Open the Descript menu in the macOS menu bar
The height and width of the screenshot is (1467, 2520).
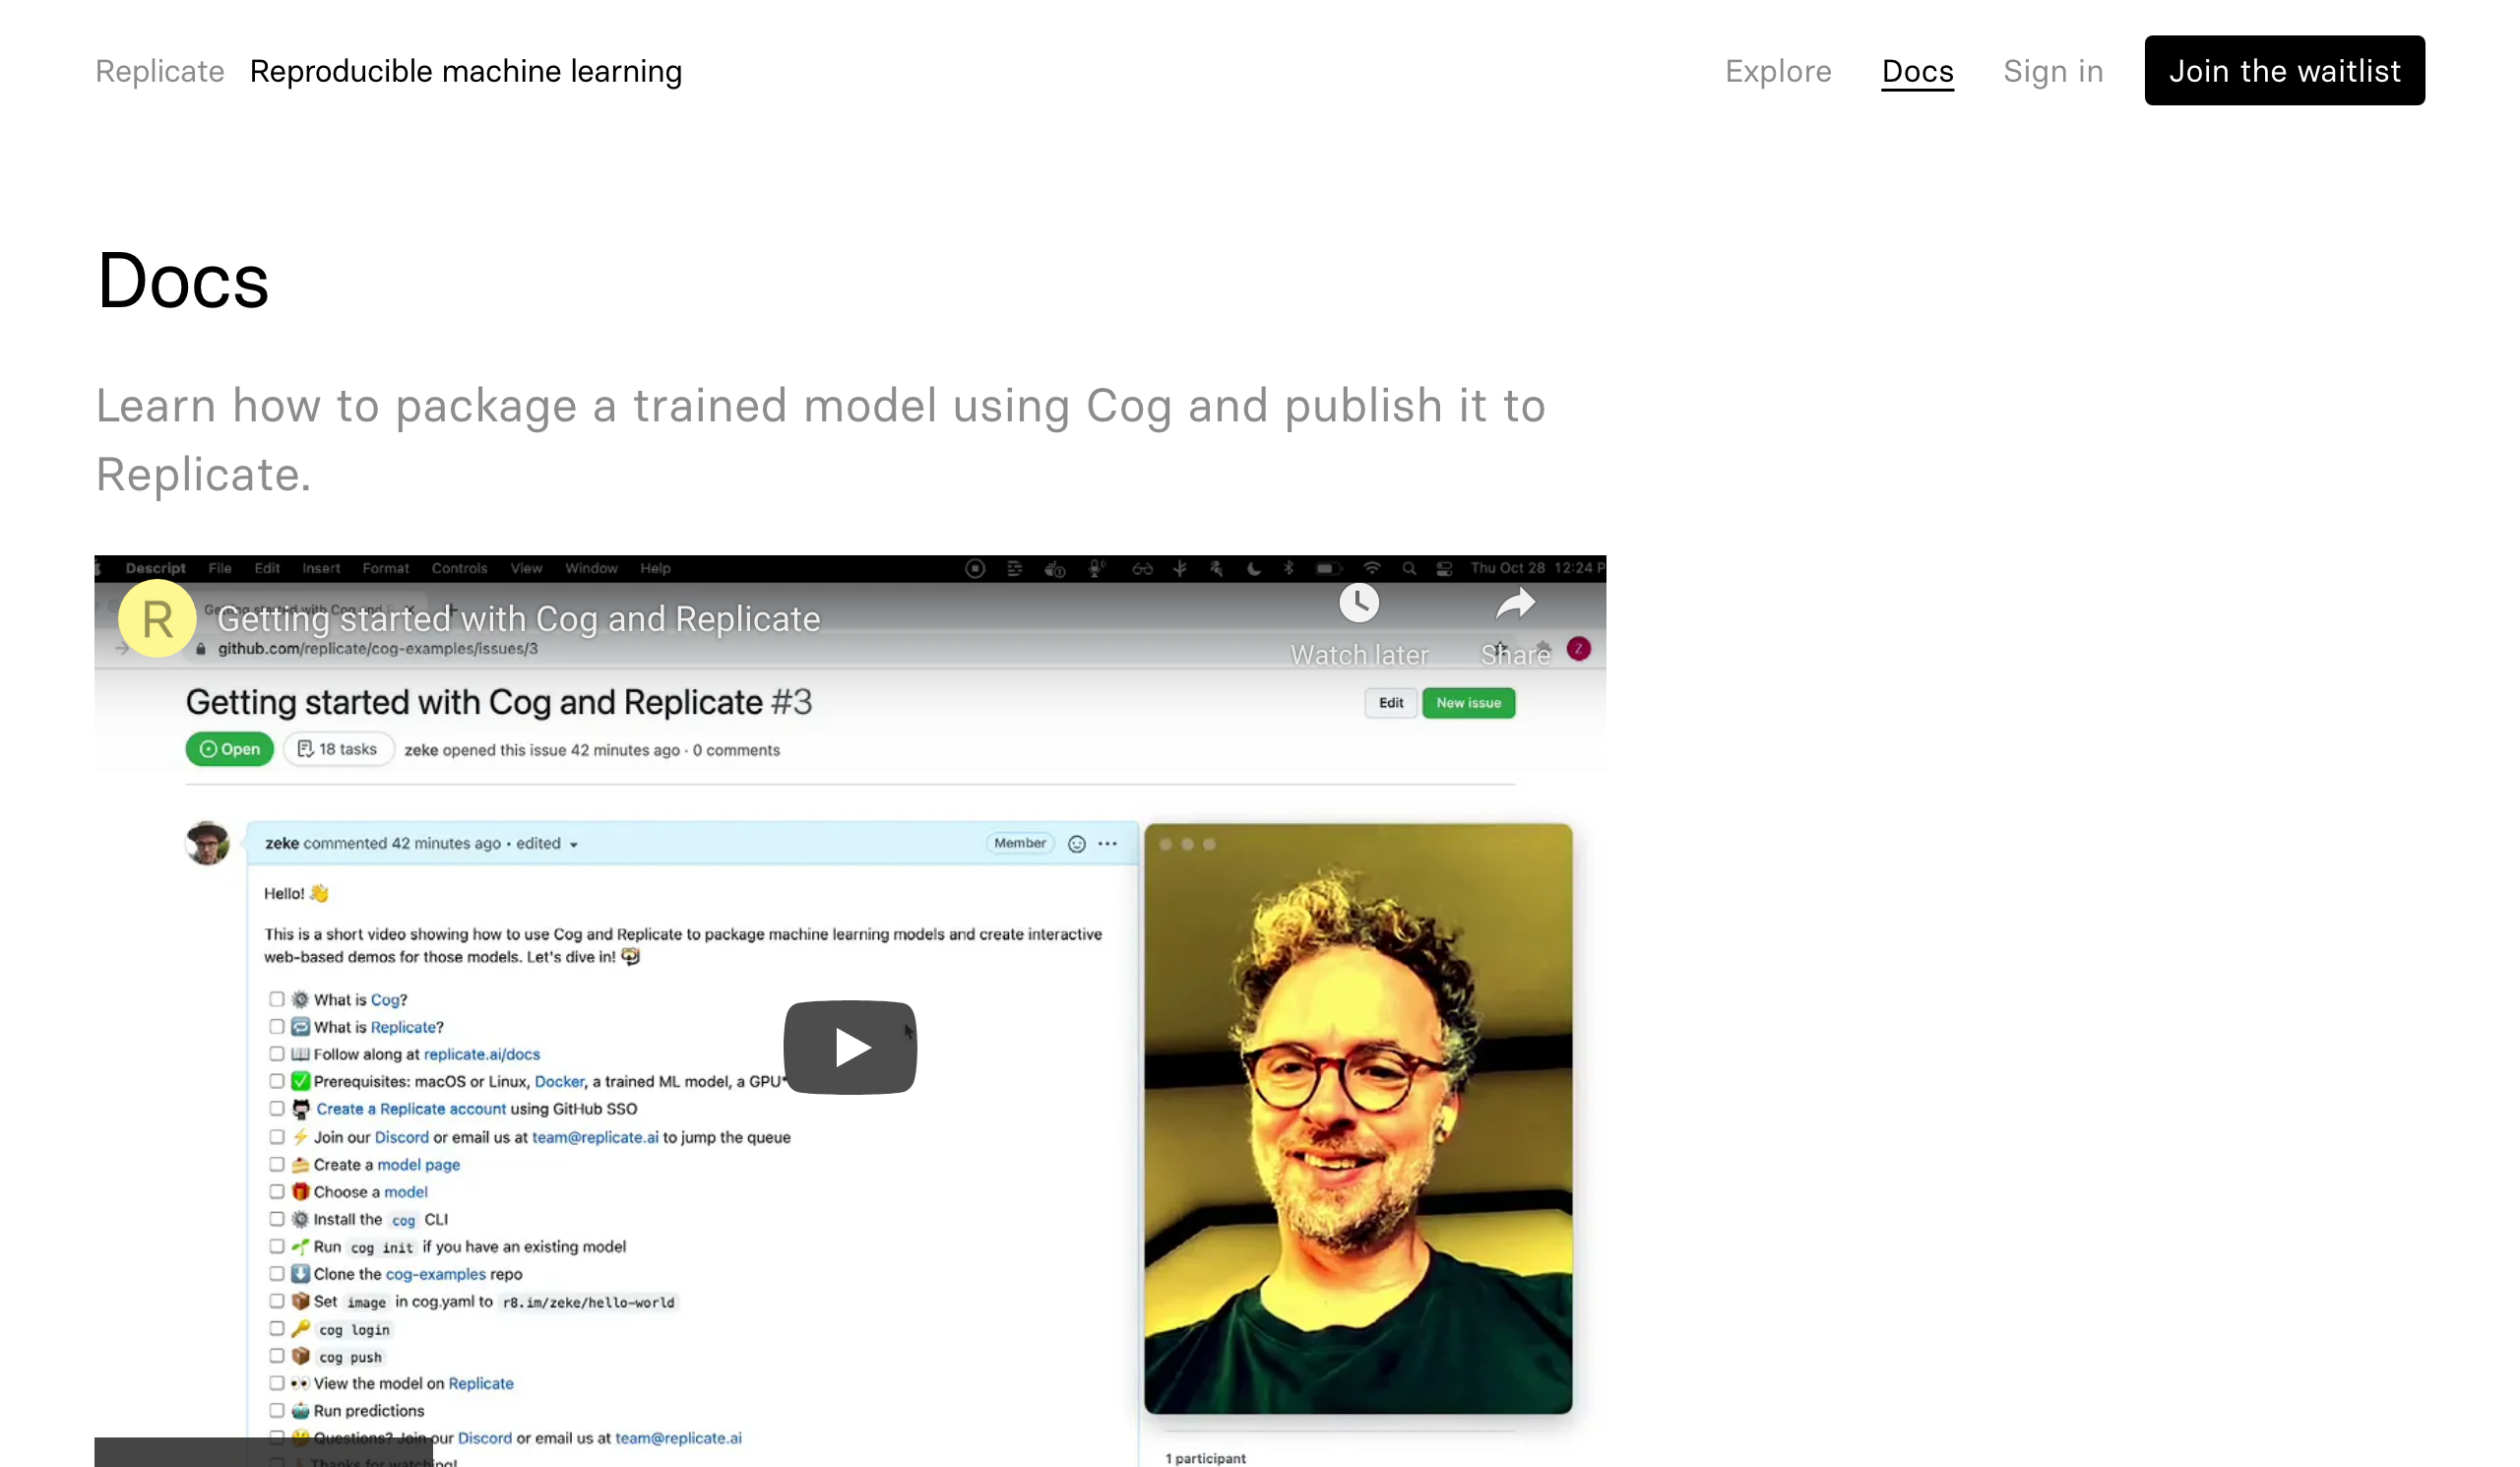tap(155, 568)
